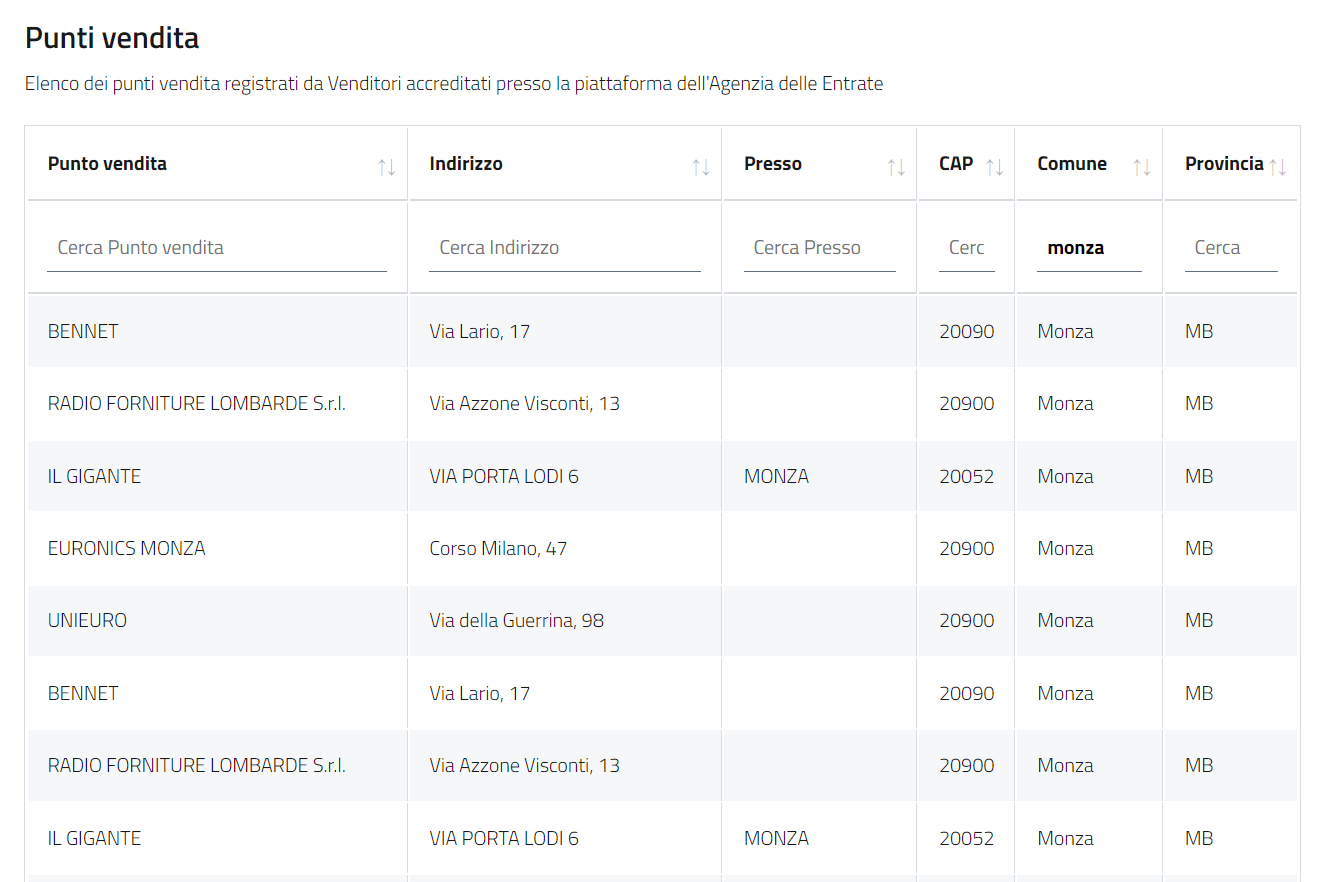Click the Comune sort arrows icon
1323x882 pixels.
pos(1141,167)
